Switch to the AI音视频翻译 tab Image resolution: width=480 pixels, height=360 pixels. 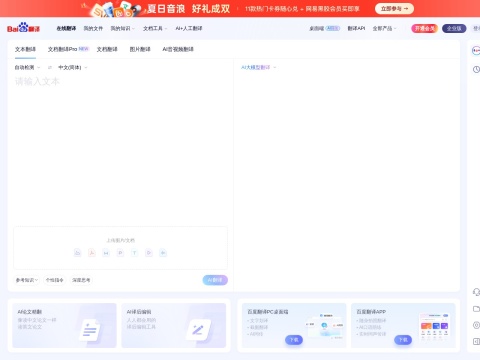click(x=178, y=49)
